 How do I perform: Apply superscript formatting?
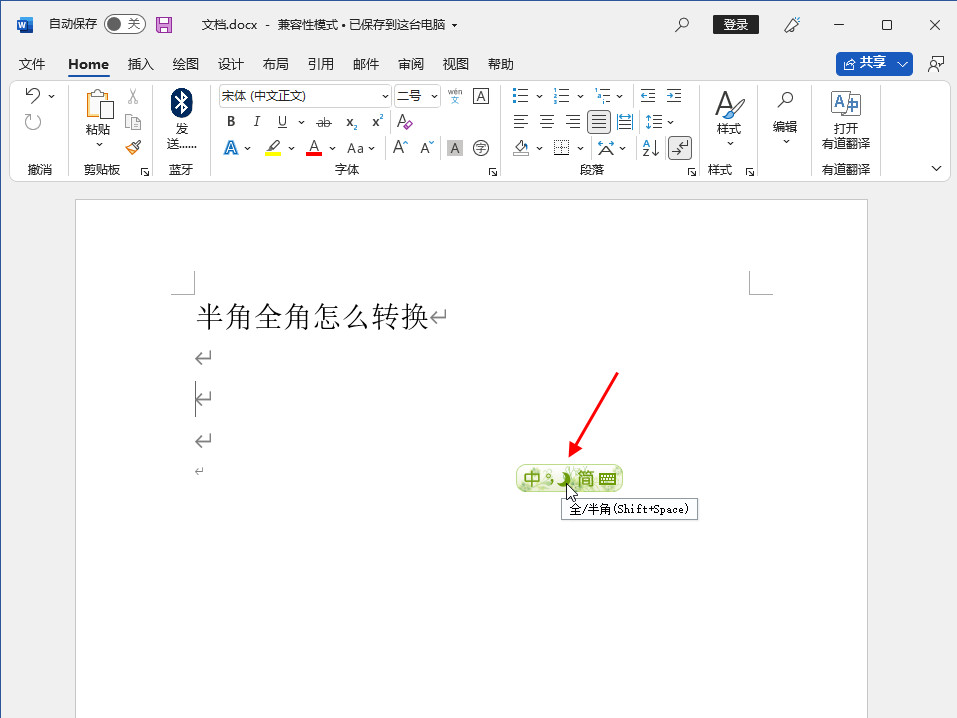click(x=377, y=121)
